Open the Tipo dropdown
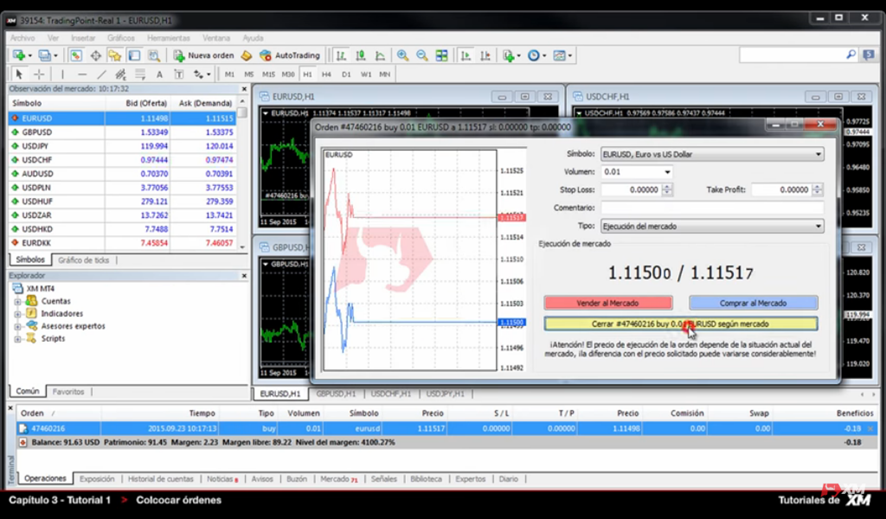Image resolution: width=886 pixels, height=519 pixels. (712, 226)
